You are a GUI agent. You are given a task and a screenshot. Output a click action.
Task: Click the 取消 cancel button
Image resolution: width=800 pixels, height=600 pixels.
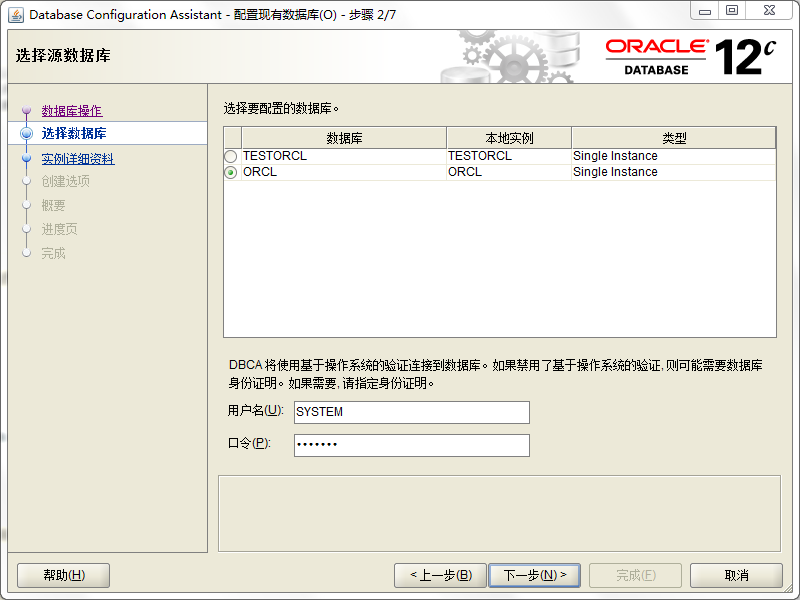point(736,576)
